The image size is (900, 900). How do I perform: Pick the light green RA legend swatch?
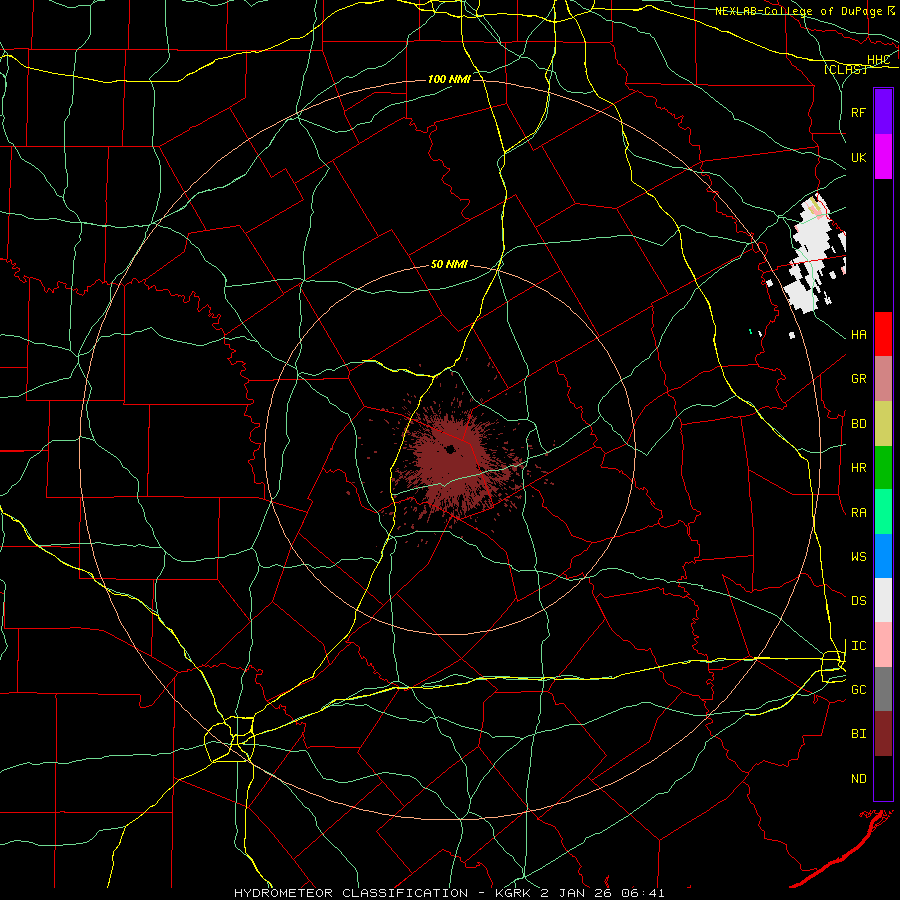(883, 512)
